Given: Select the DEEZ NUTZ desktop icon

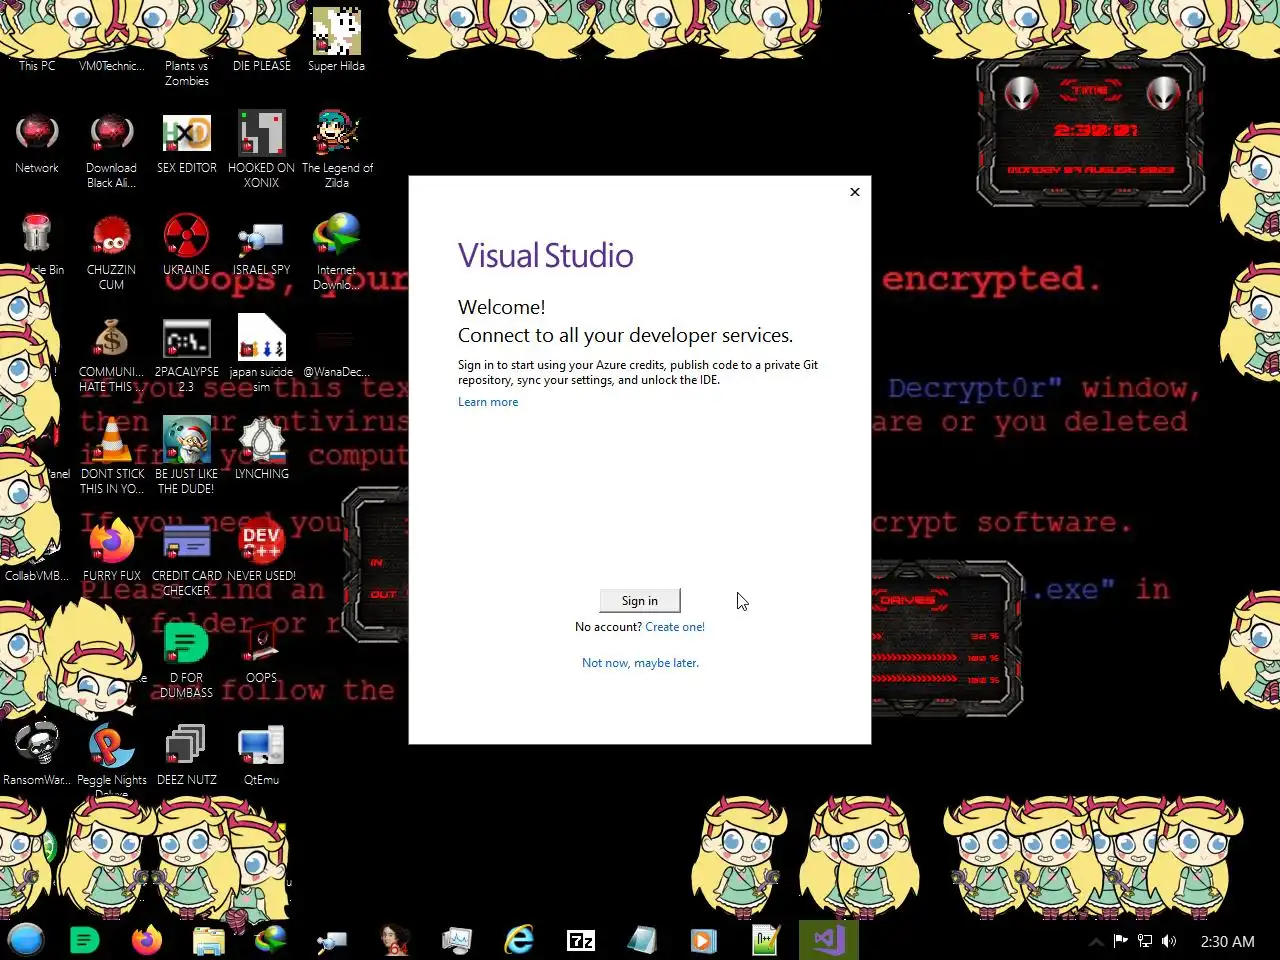Looking at the screenshot, I should pos(186,754).
